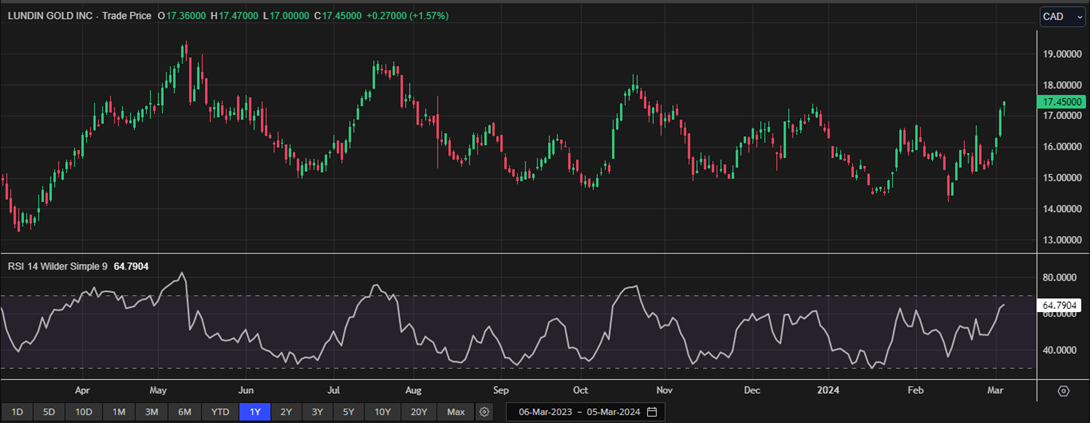Viewport: 1090px width, 423px height.
Task: Click the Aug label on time axis
Action: tap(414, 390)
